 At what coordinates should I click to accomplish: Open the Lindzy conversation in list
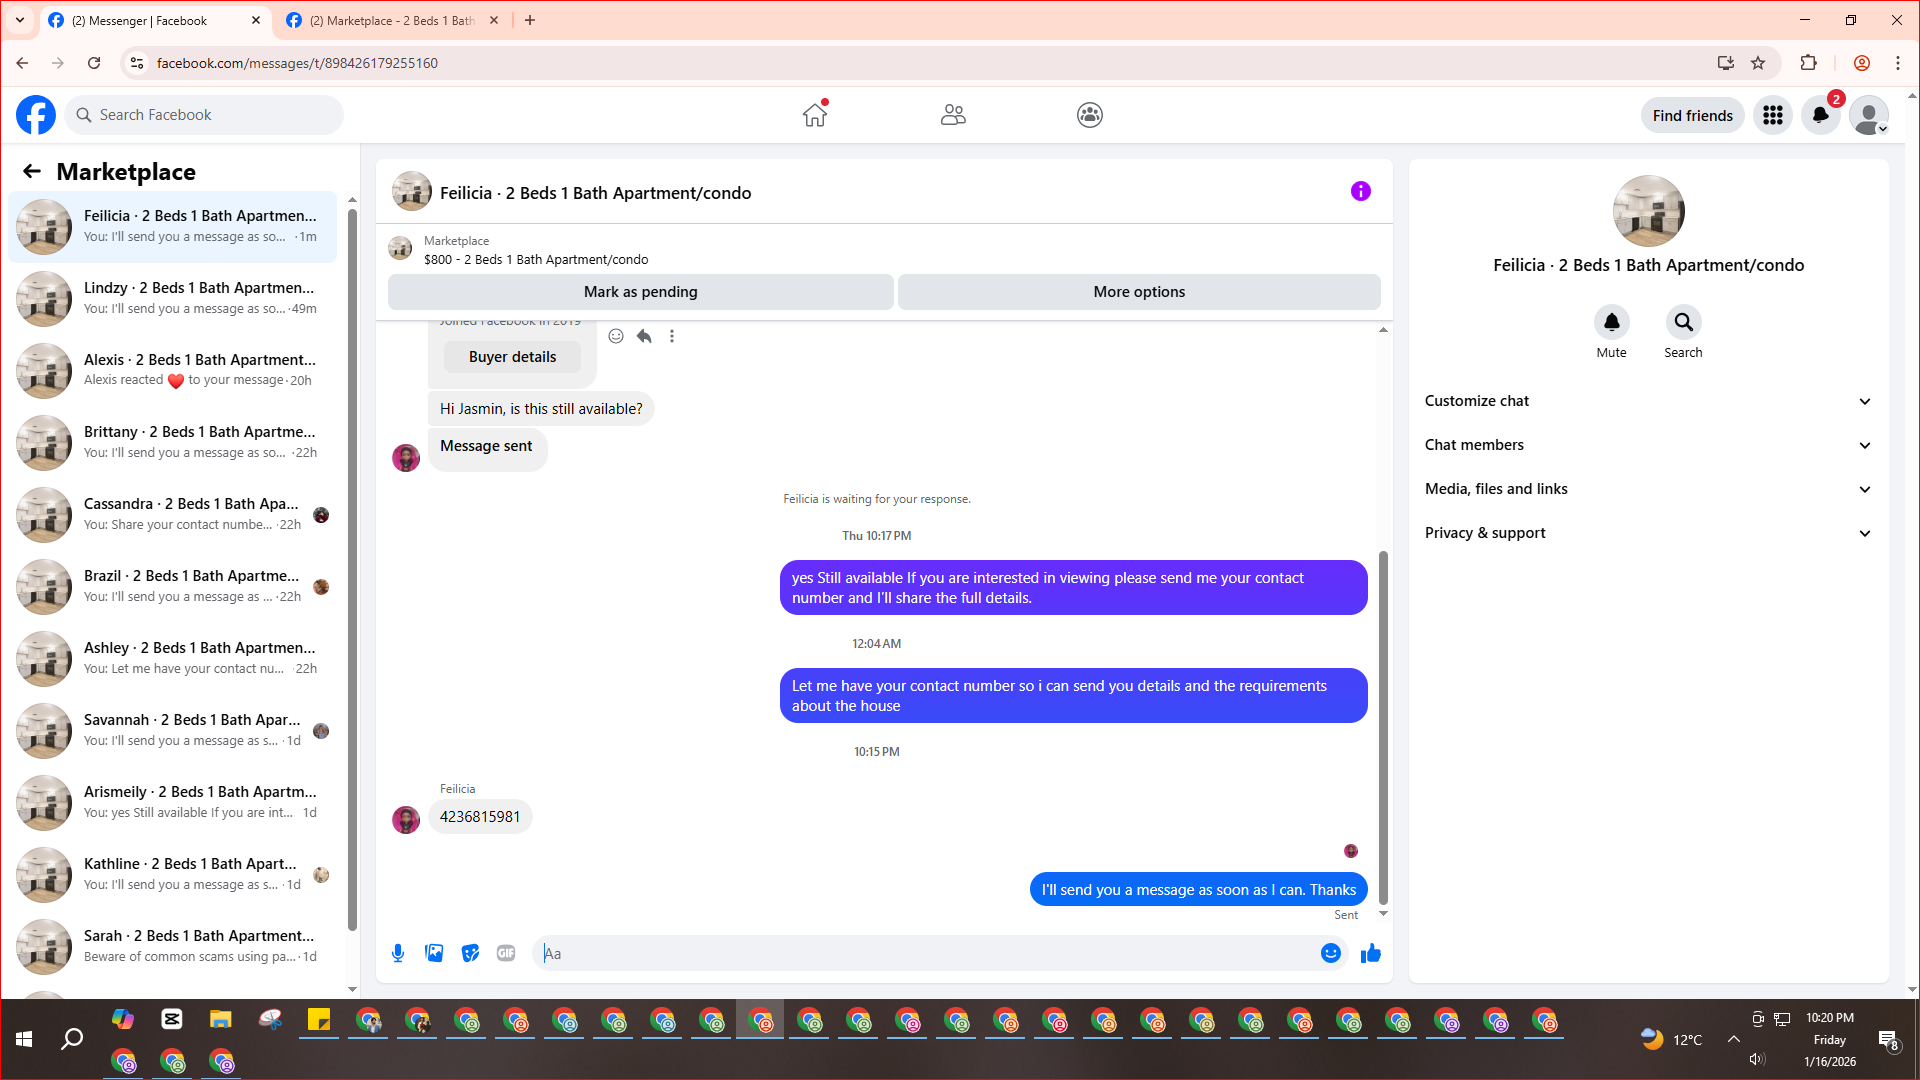[x=173, y=298]
